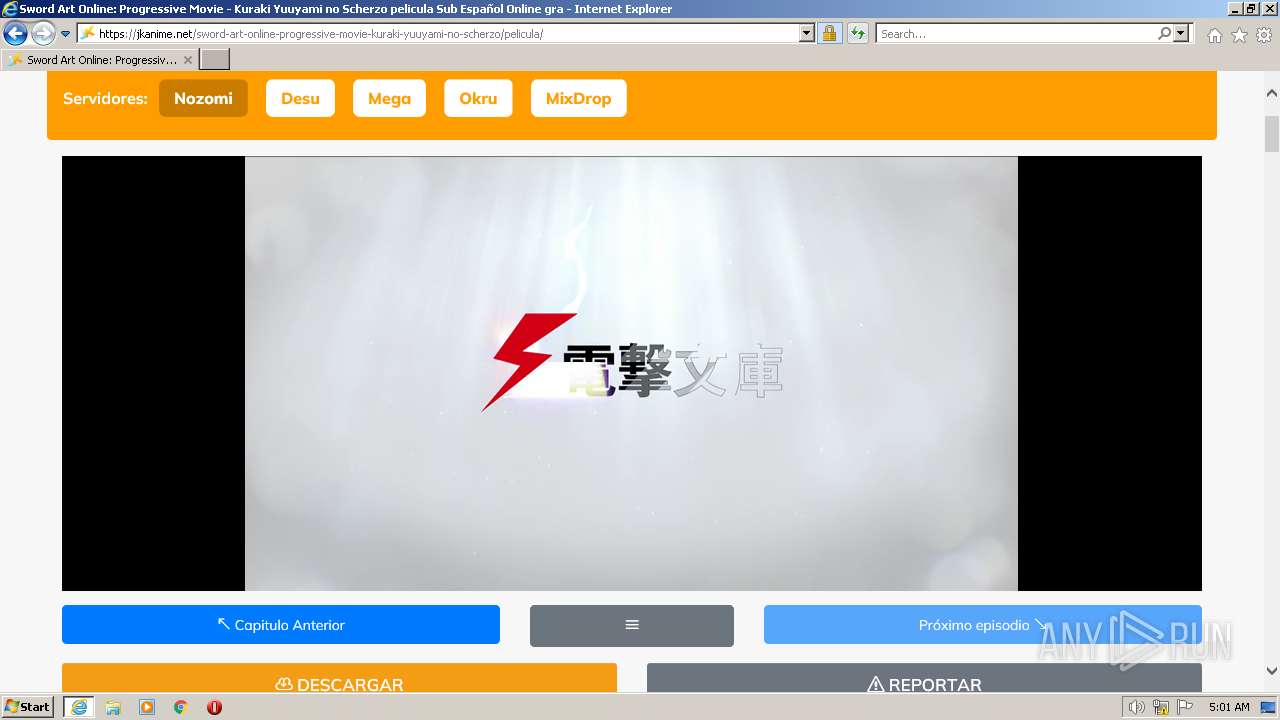Image resolution: width=1280 pixels, height=720 pixels.
Task: Switch to the Okru server
Action: pyautogui.click(x=478, y=98)
